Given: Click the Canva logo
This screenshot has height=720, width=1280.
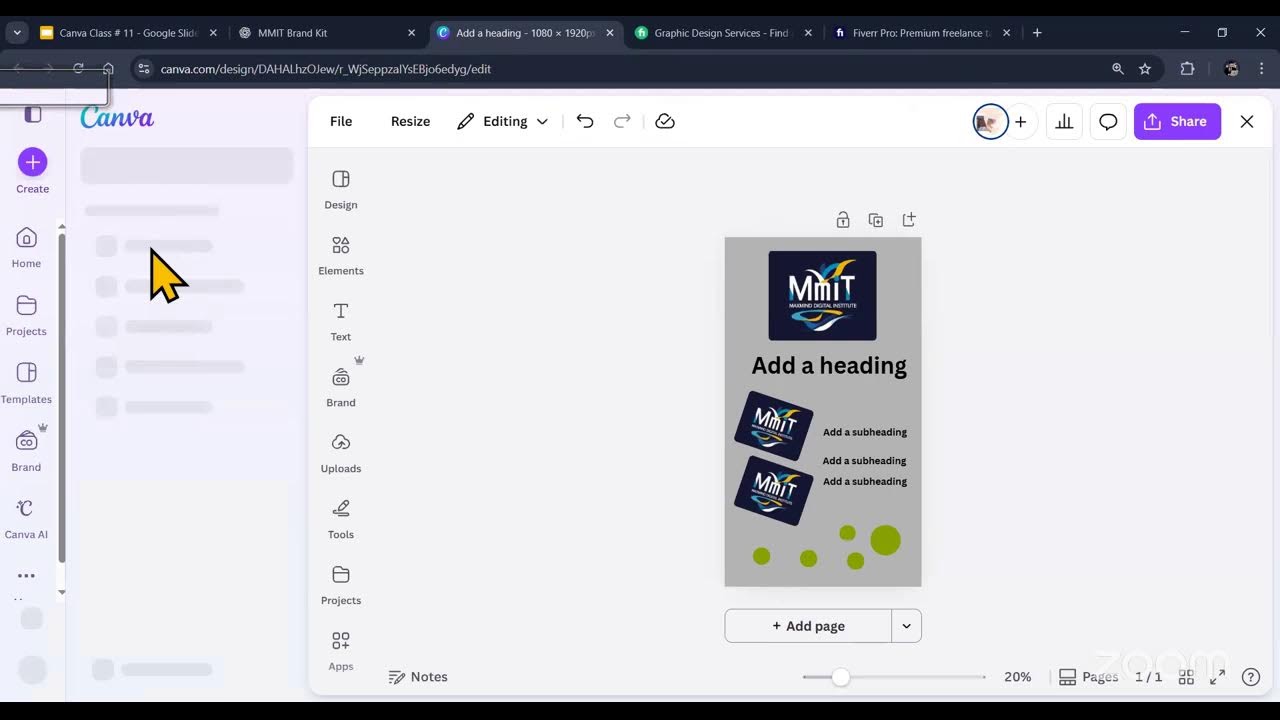Looking at the screenshot, I should pos(117,118).
